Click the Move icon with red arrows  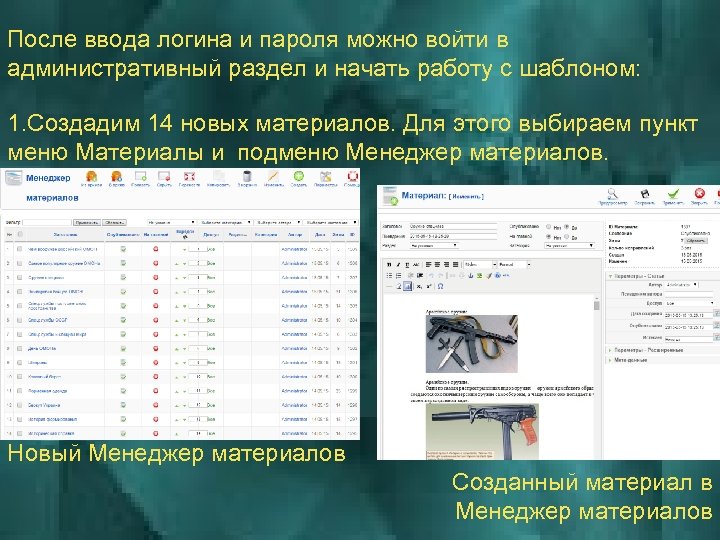[189, 176]
